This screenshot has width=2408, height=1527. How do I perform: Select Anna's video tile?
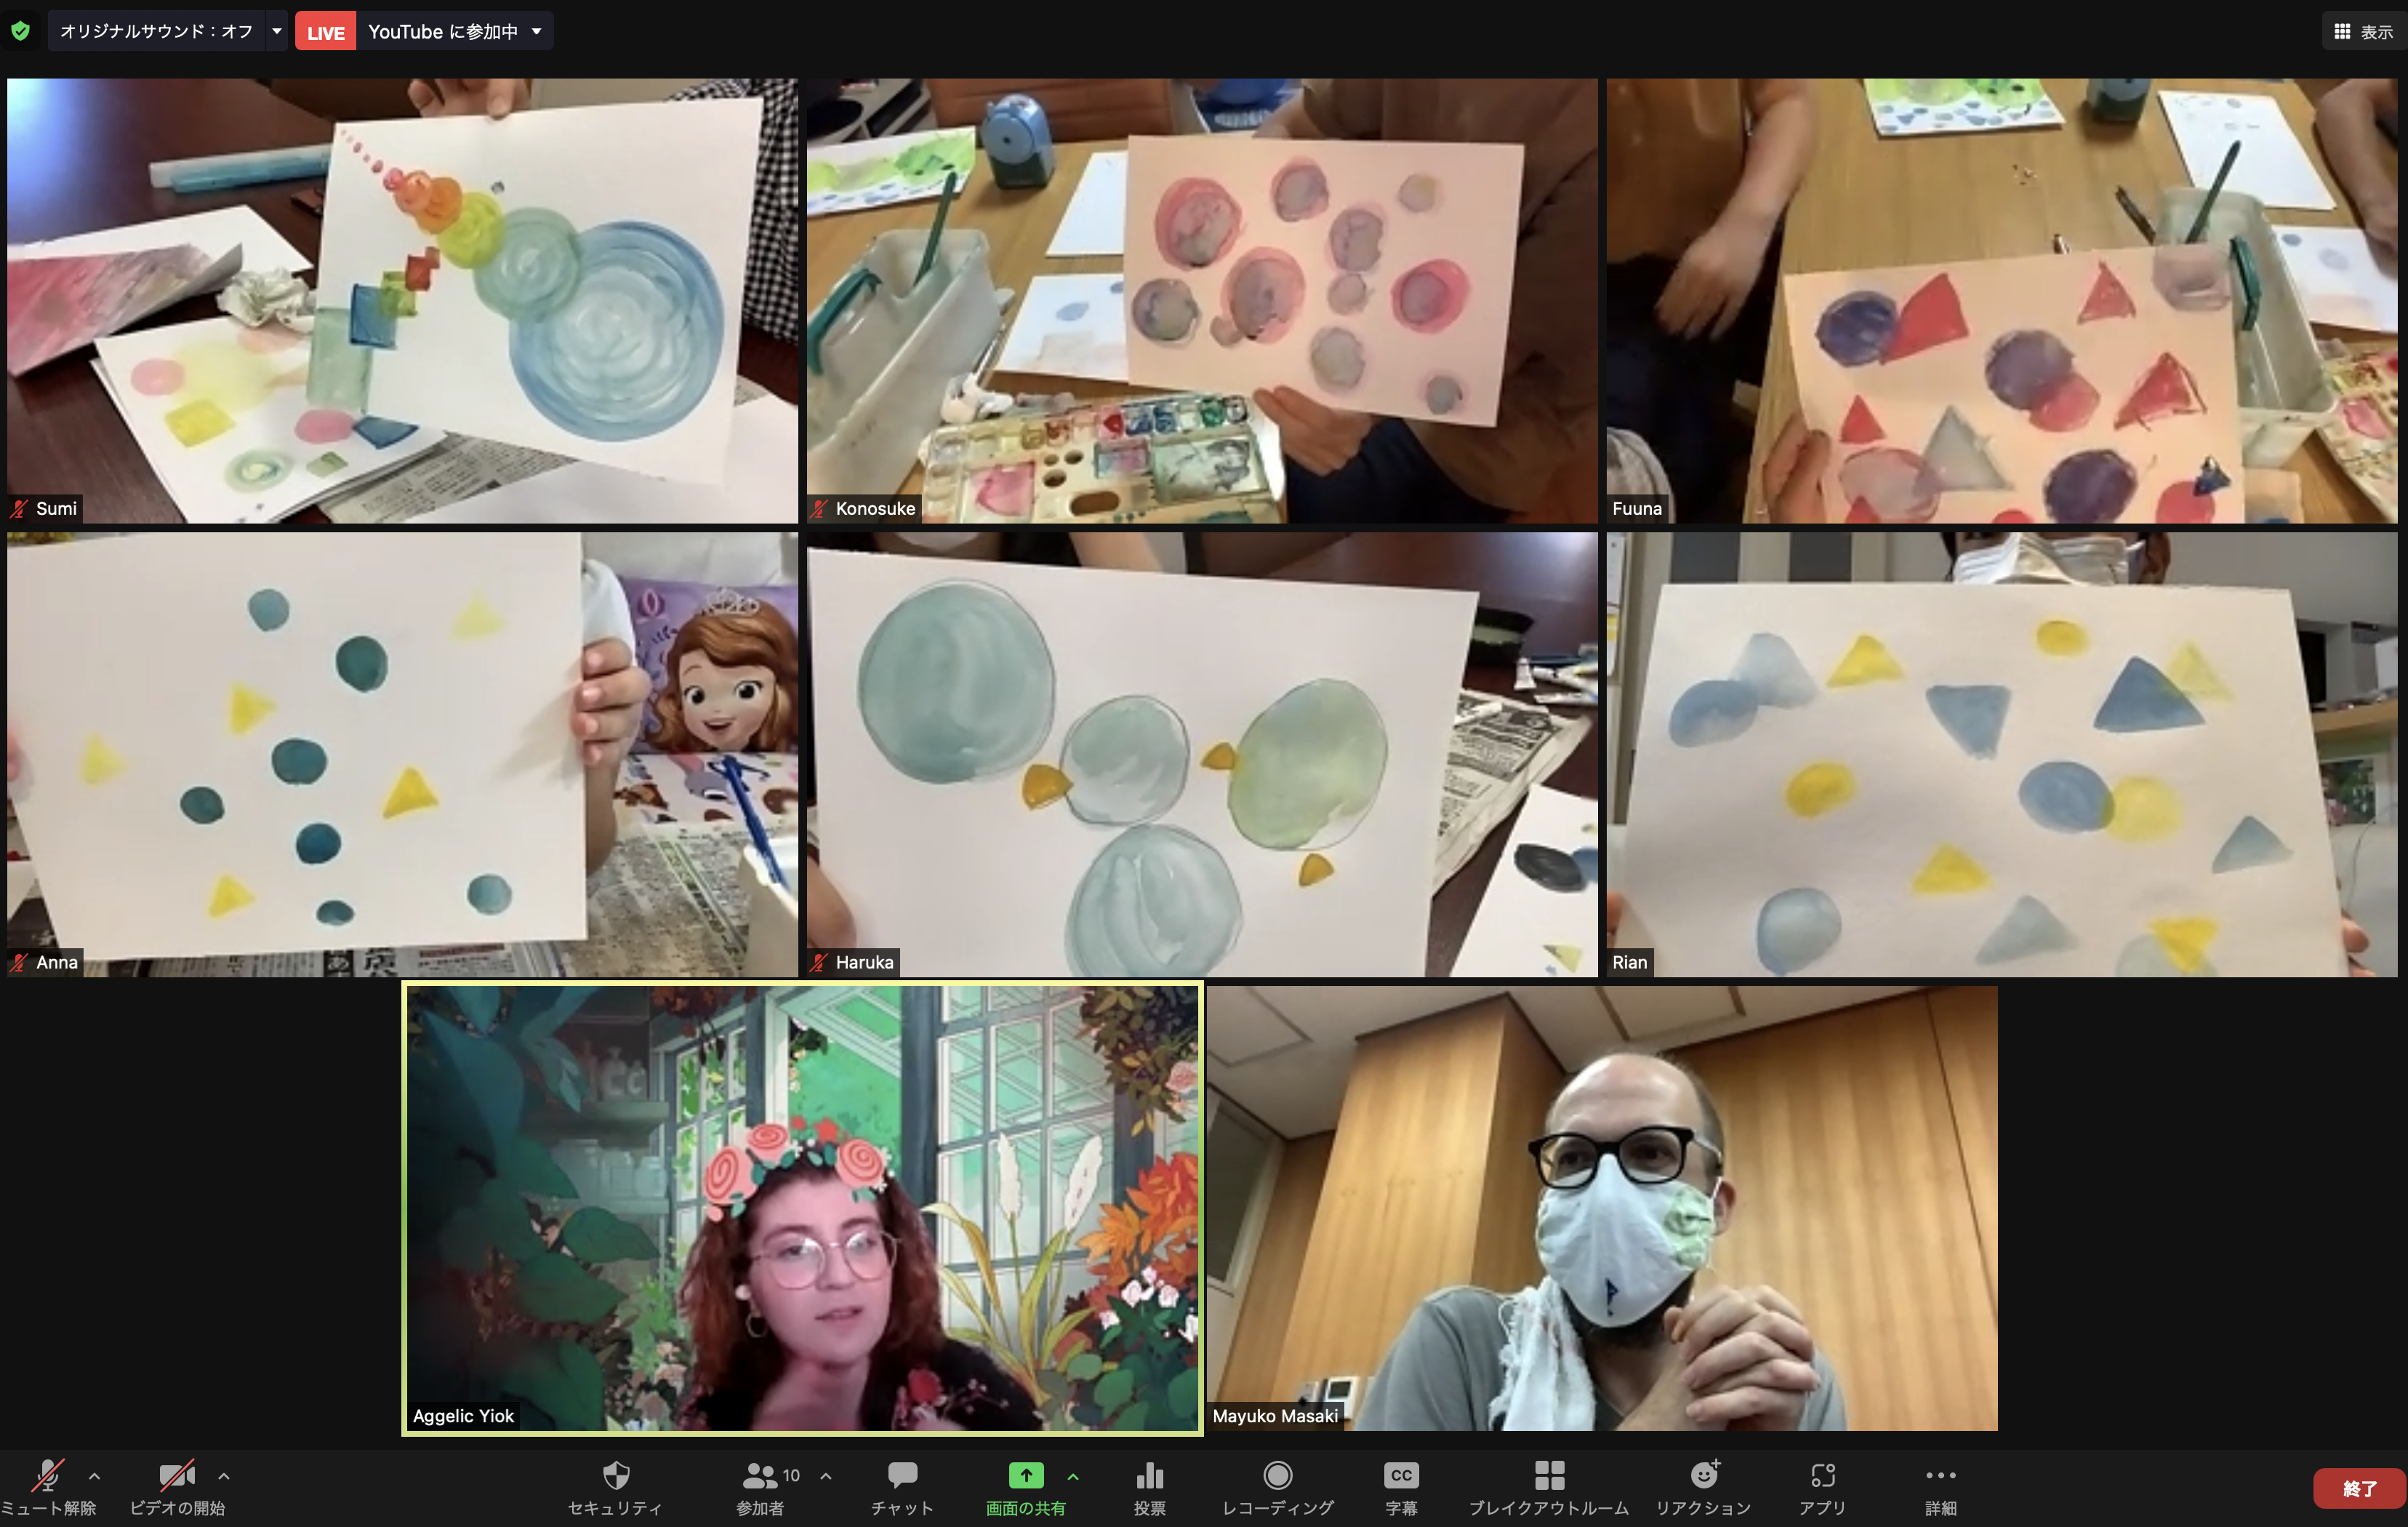[x=402, y=754]
